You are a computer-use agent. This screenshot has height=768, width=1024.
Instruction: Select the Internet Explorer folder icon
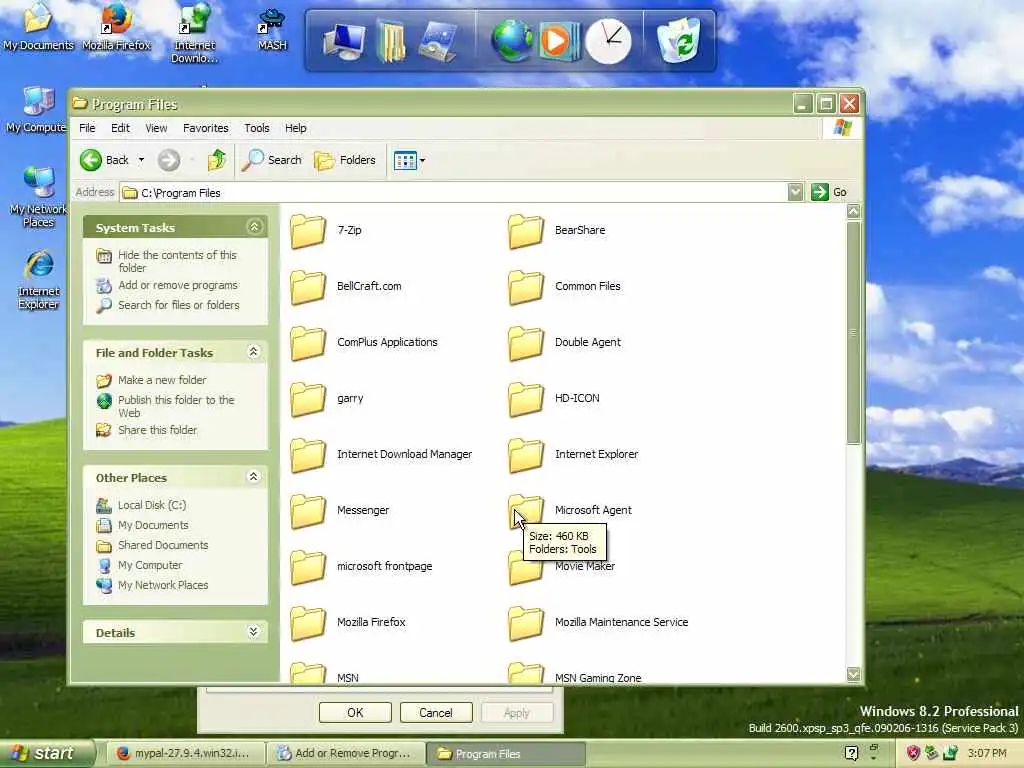click(526, 456)
